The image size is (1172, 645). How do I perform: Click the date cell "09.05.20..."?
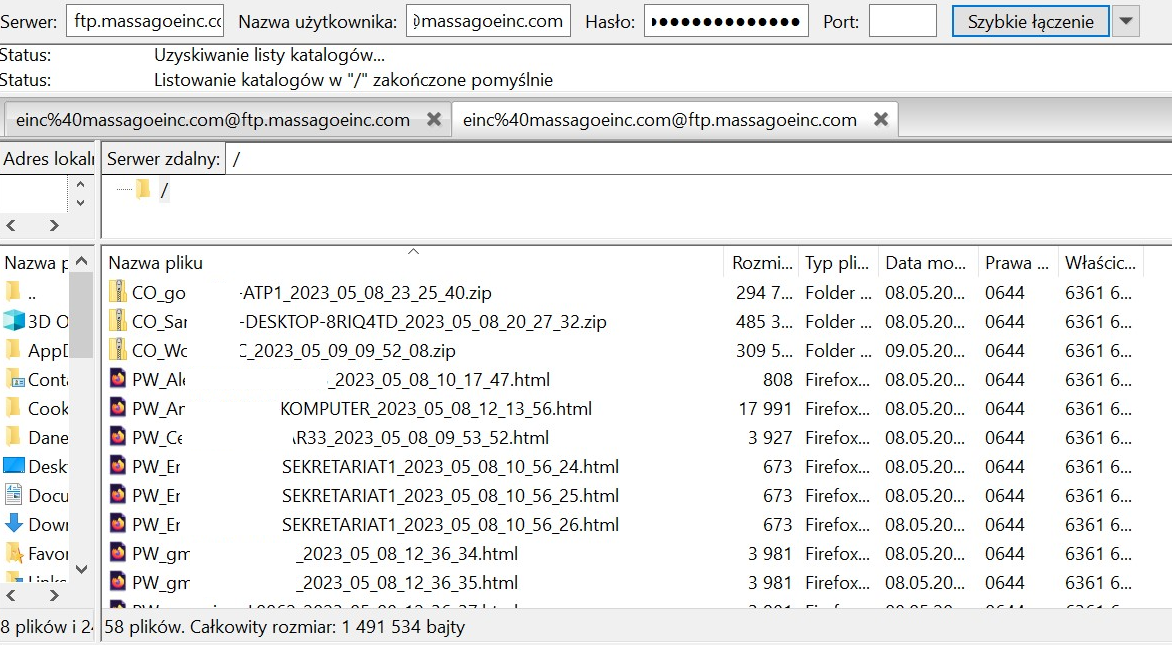(925, 351)
